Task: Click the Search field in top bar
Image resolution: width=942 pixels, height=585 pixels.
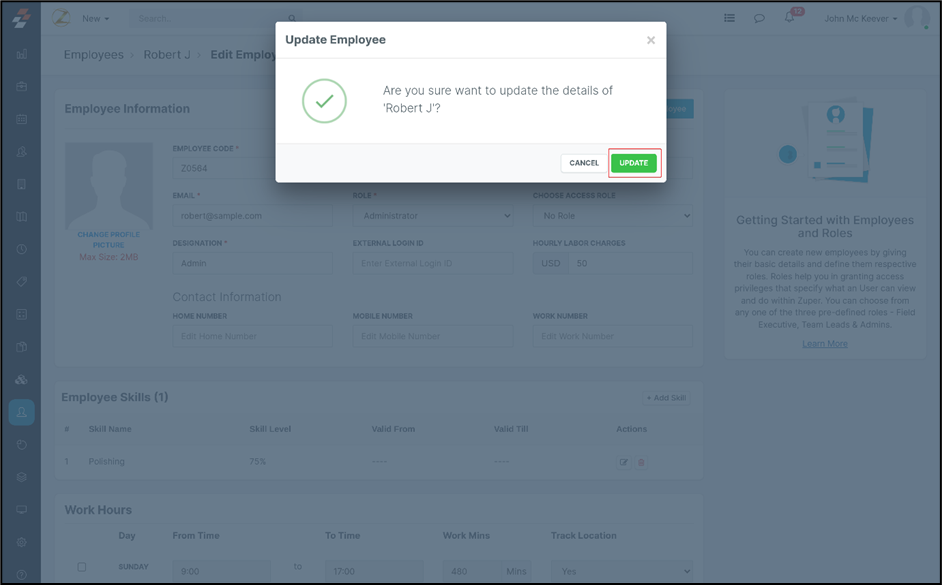Action: (x=210, y=19)
